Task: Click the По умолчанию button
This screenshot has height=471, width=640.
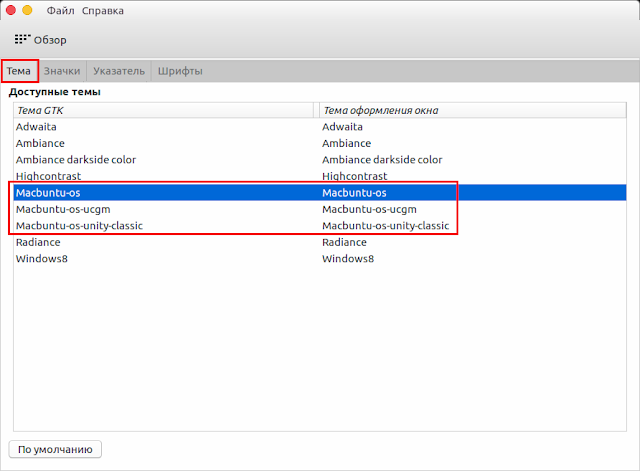Action: click(55, 449)
